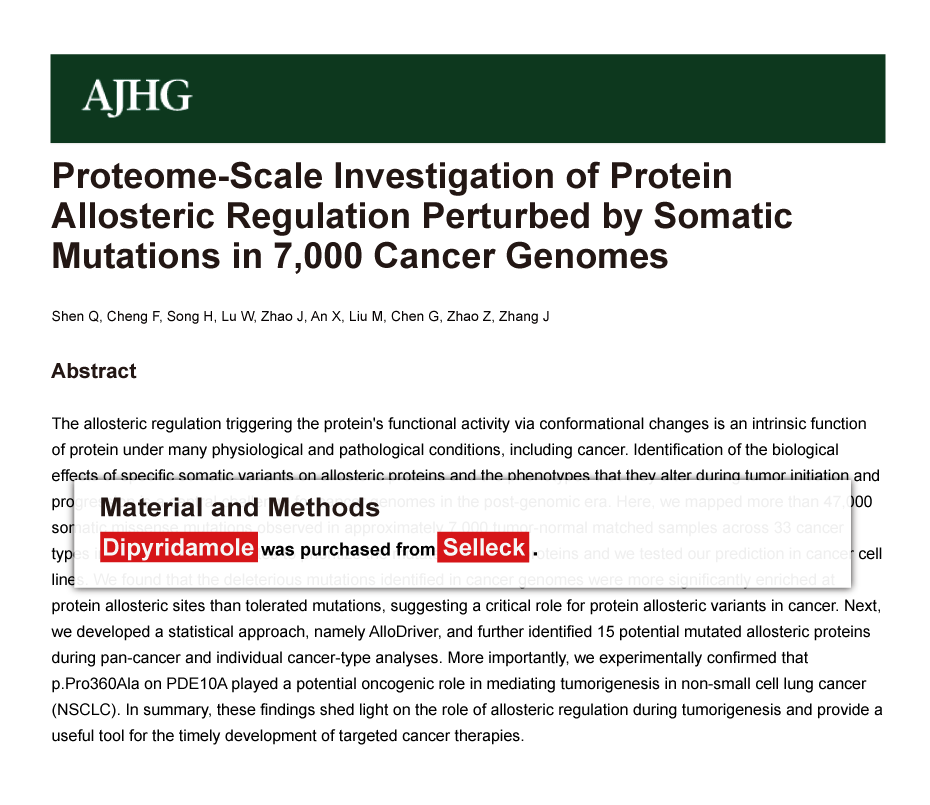Click the Abstract section heading

tap(94, 371)
